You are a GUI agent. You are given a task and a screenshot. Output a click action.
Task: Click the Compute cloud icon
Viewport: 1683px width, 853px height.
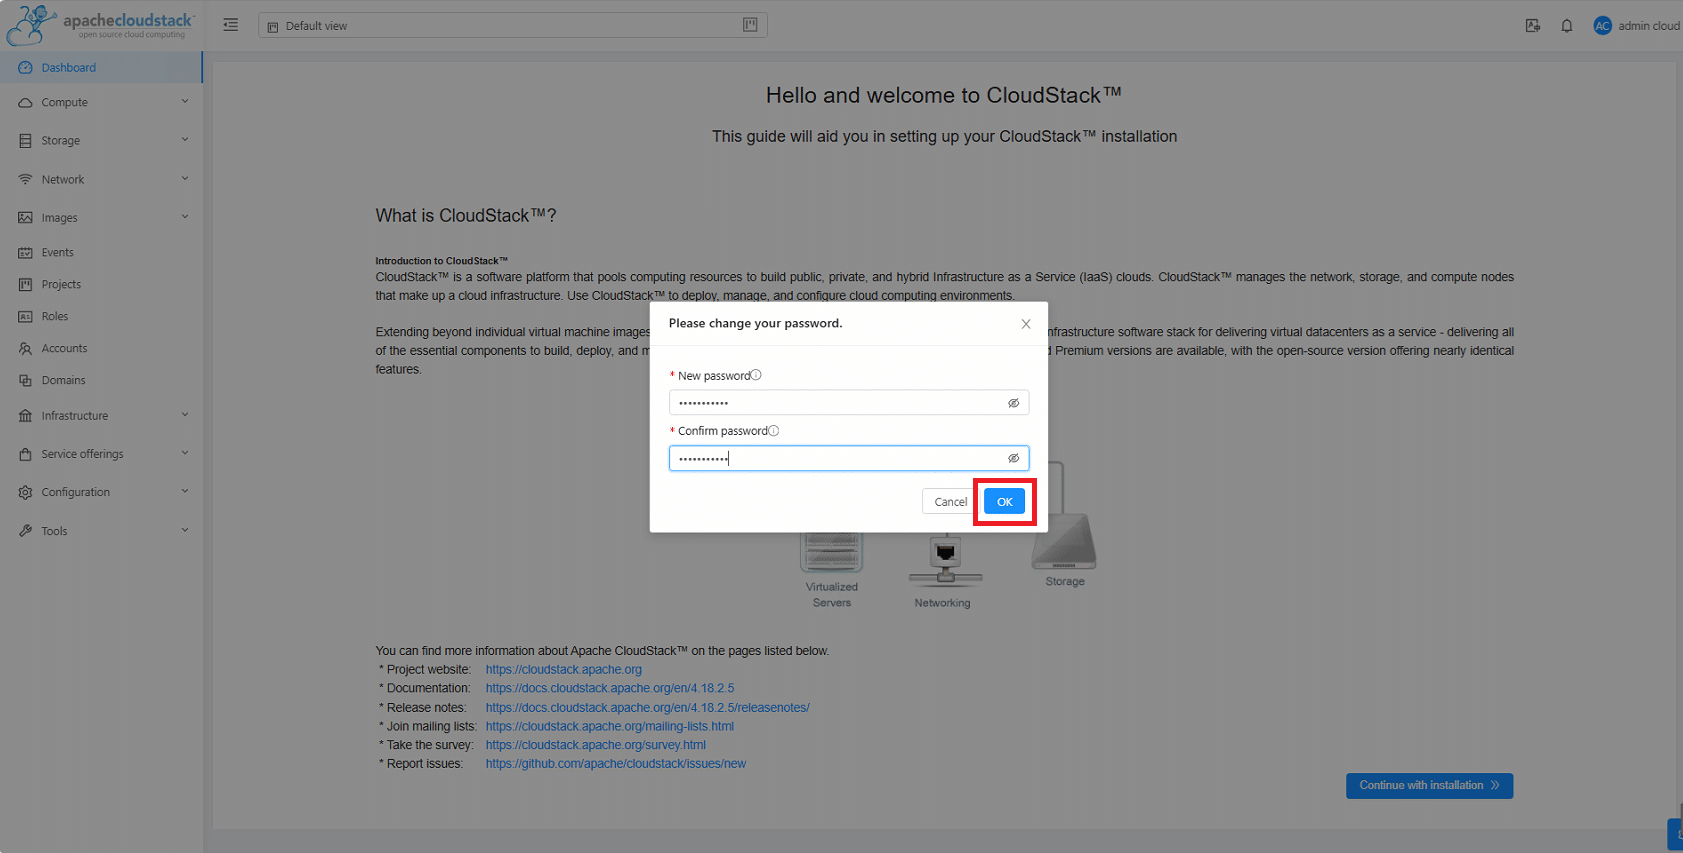point(25,103)
